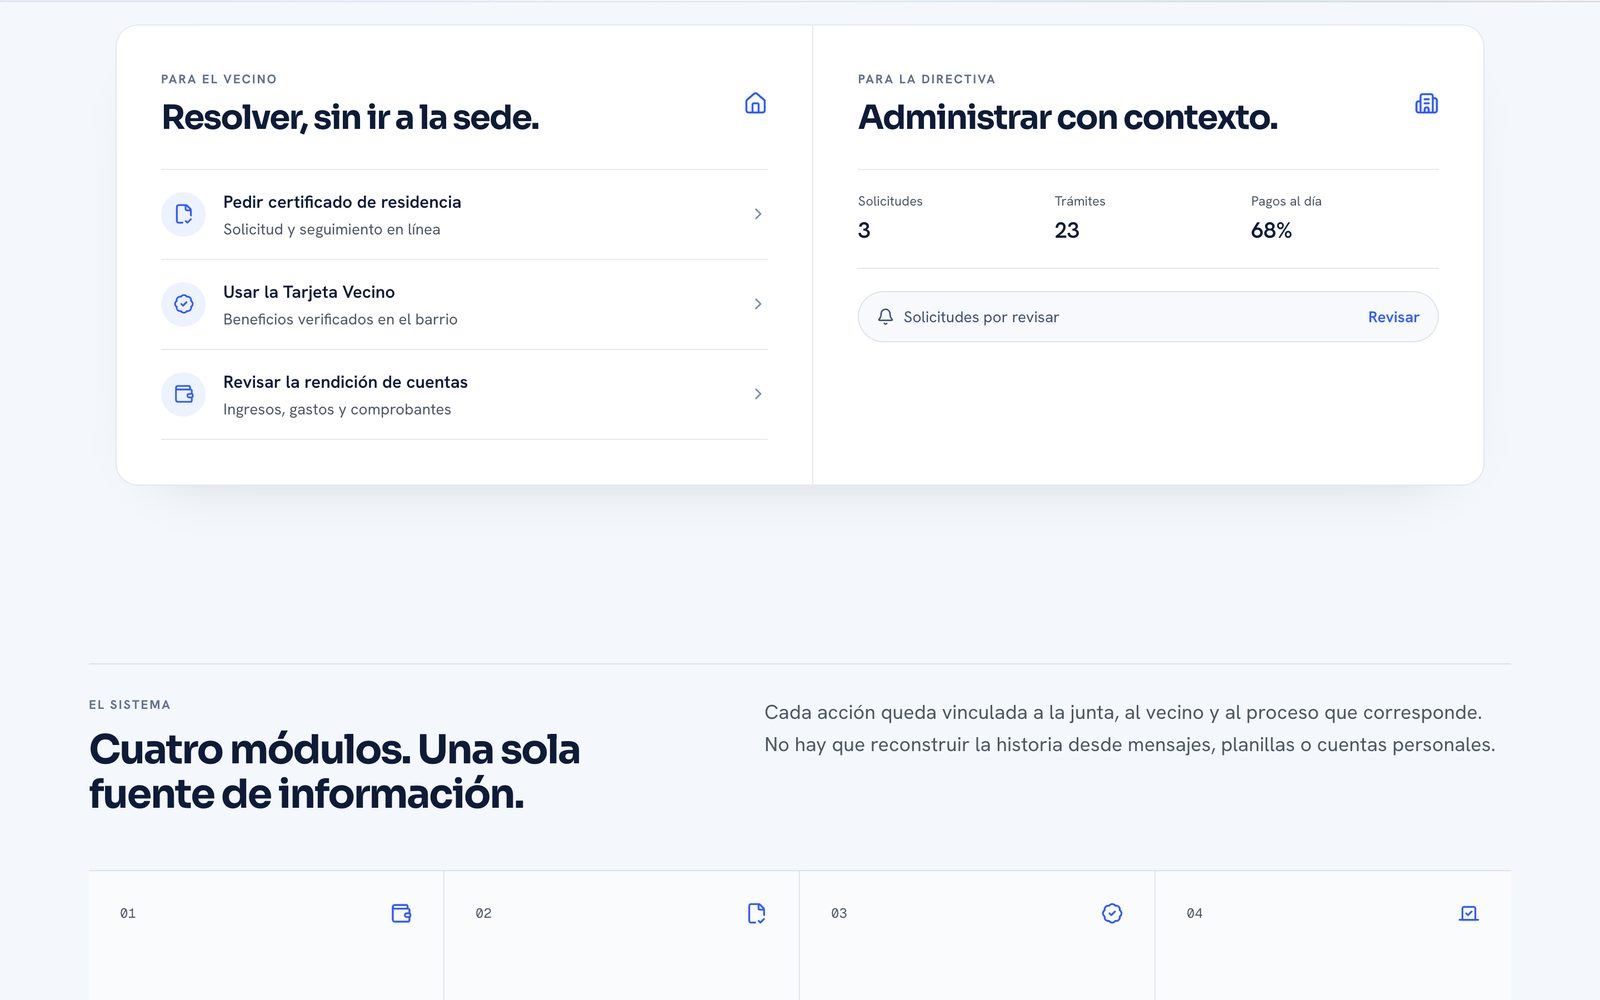This screenshot has height=1000, width=1600.
Task: Open the chevron for Revisar la rendición de cuentas
Action: pyautogui.click(x=758, y=394)
